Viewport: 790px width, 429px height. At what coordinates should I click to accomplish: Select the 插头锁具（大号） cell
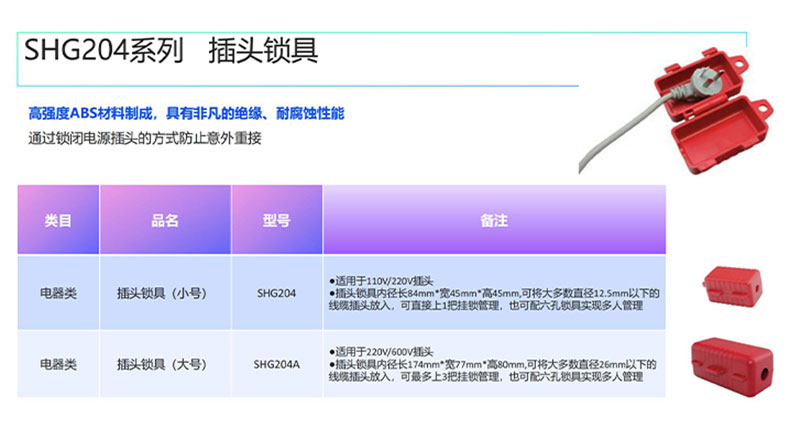point(164,364)
